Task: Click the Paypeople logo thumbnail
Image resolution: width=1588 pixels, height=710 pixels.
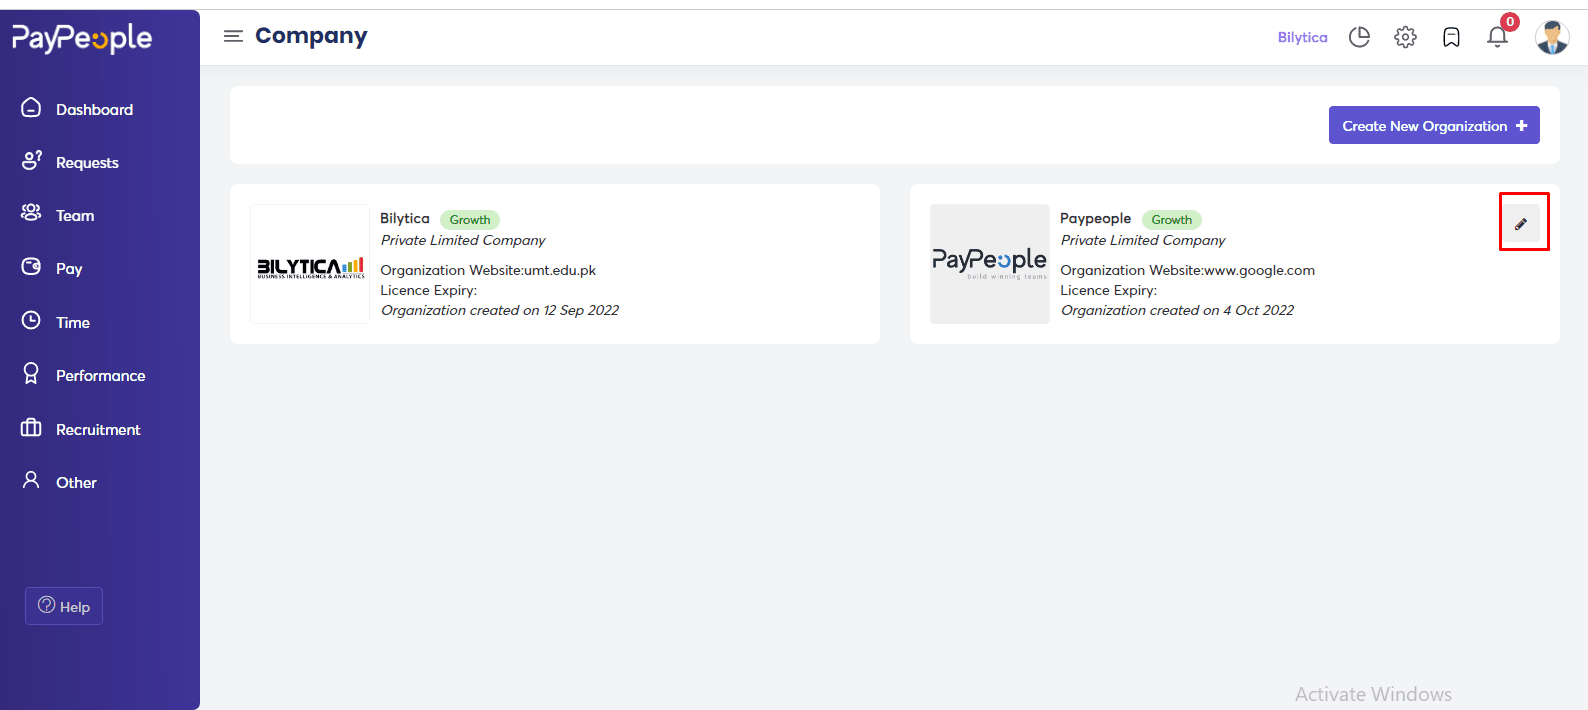Action: 990,264
